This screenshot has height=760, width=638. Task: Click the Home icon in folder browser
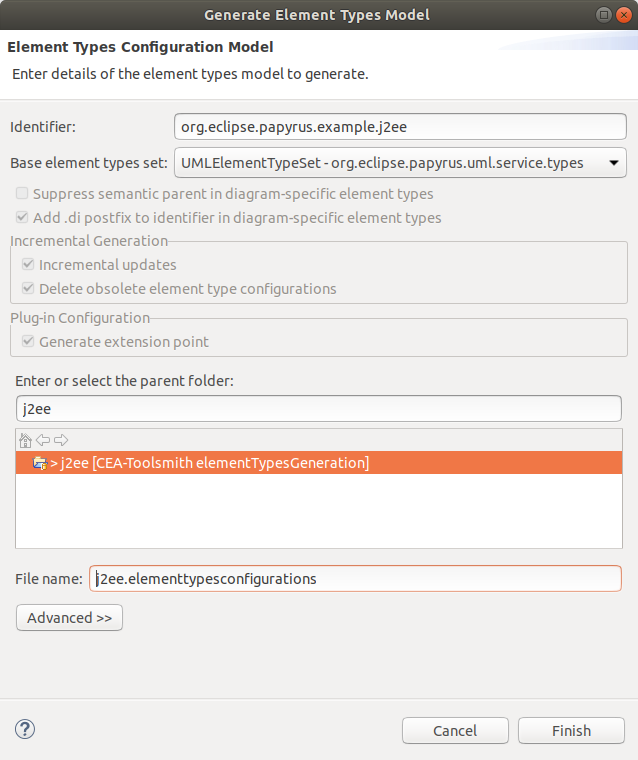pyautogui.click(x=25, y=440)
